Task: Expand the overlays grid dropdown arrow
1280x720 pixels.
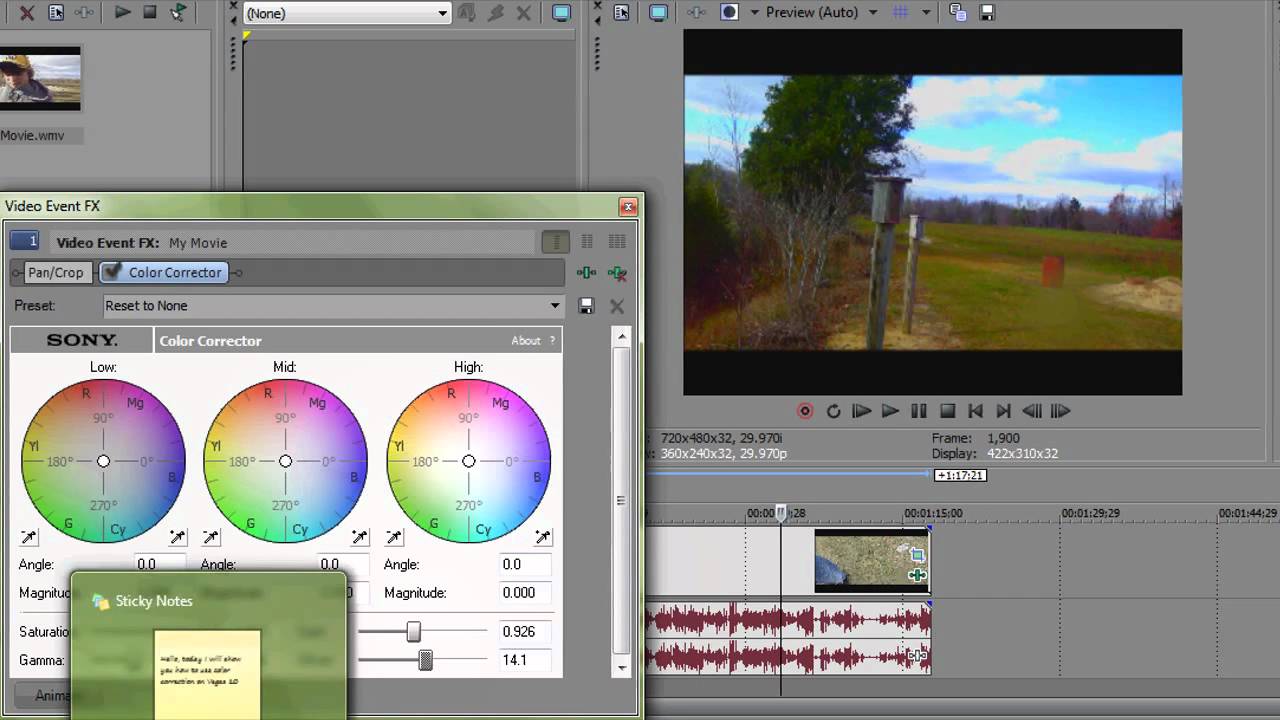Action: pos(925,13)
